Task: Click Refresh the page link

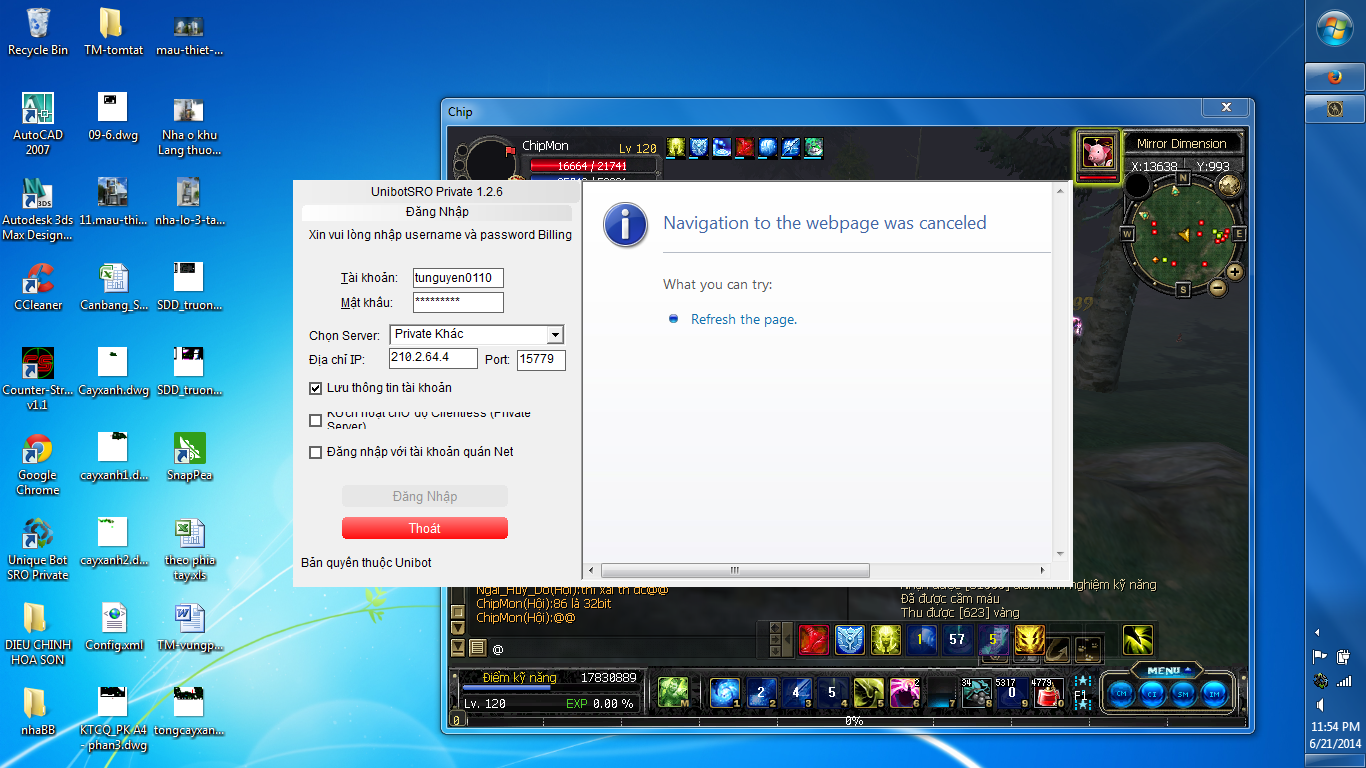Action: pyautogui.click(x=744, y=320)
